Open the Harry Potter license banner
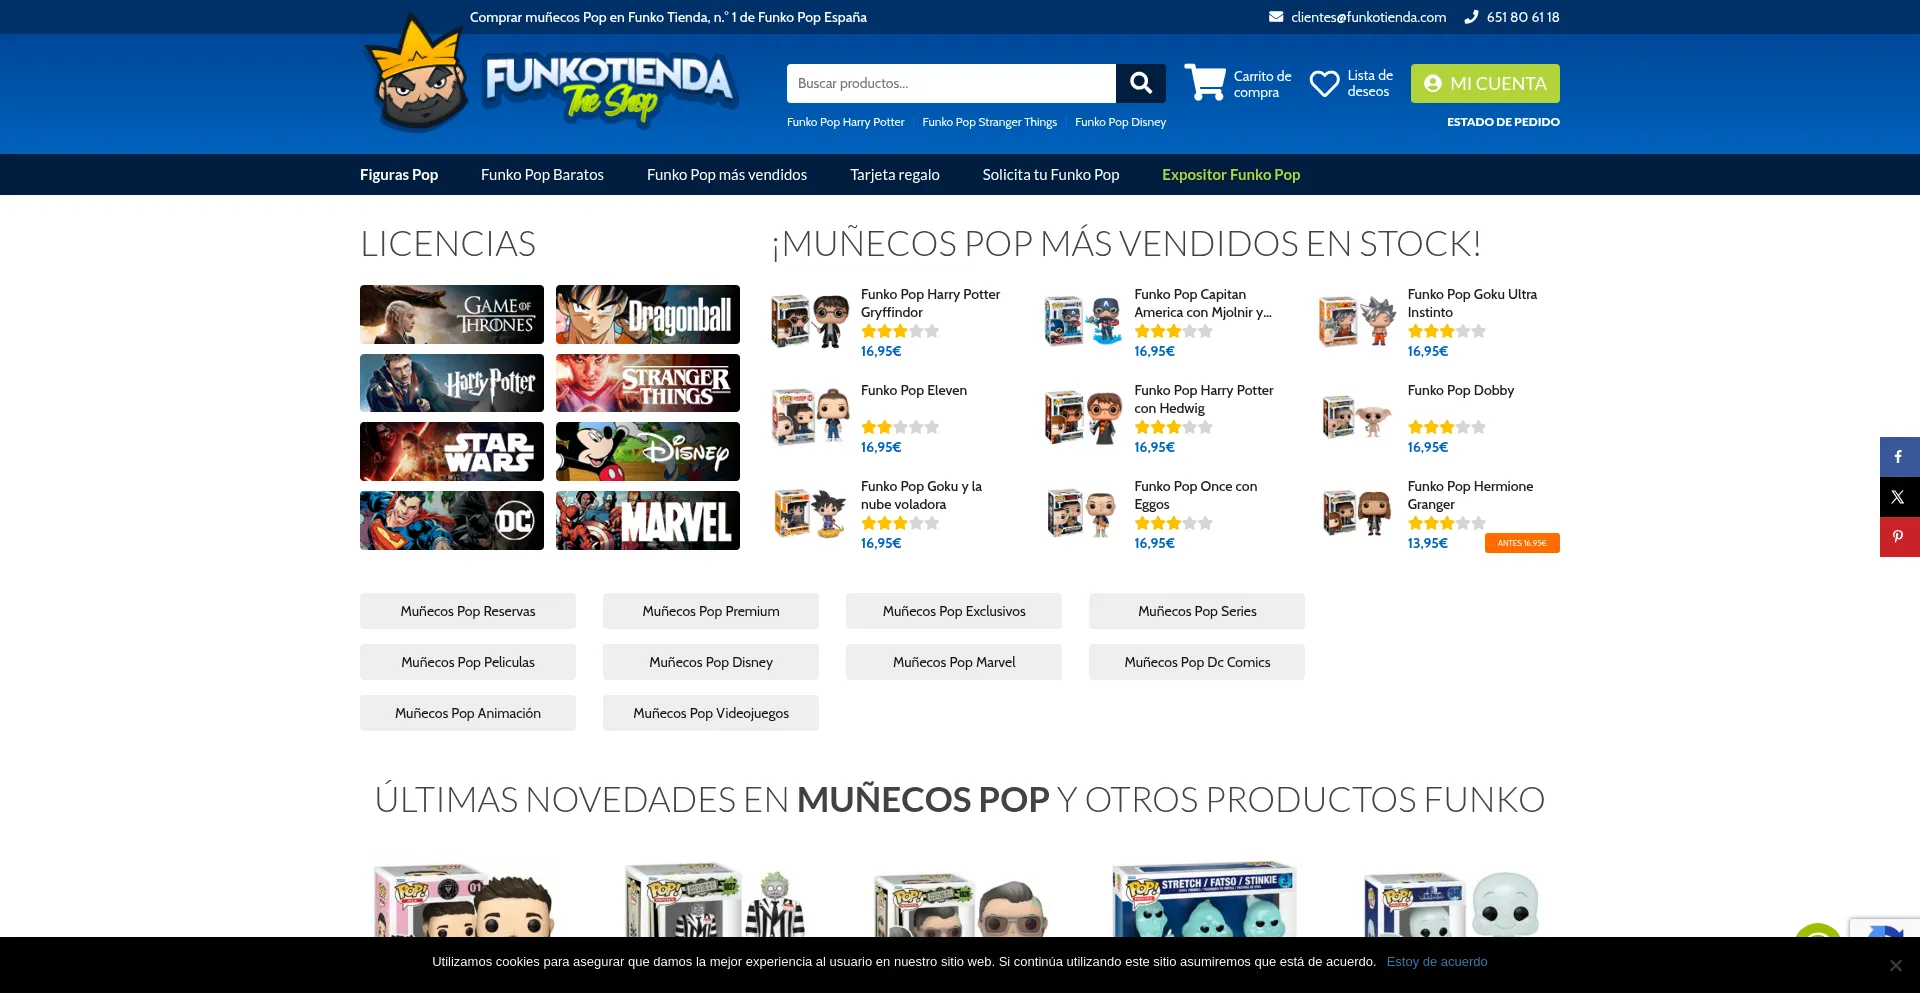 452,383
